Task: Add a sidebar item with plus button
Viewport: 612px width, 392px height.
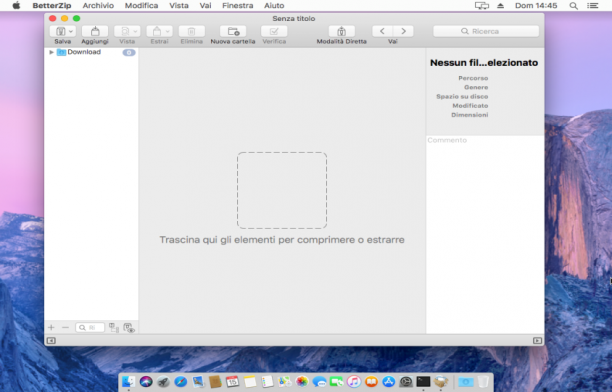Action: click(51, 327)
